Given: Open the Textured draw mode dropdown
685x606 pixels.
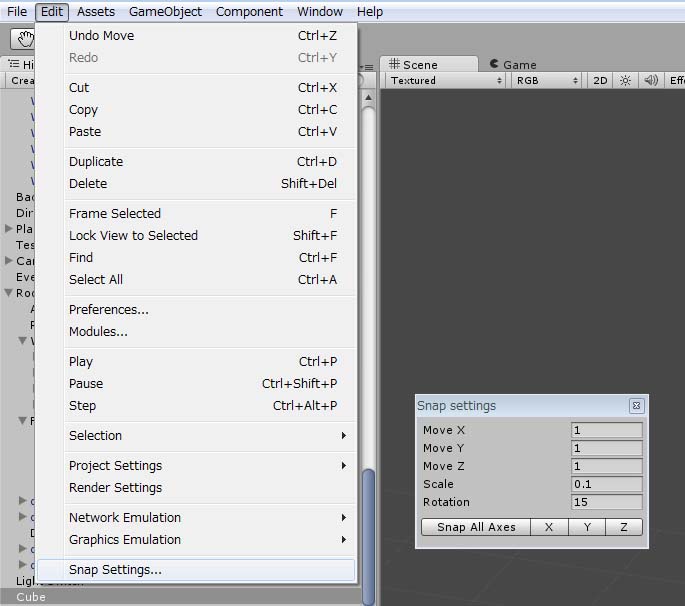Looking at the screenshot, I should pyautogui.click(x=446, y=80).
